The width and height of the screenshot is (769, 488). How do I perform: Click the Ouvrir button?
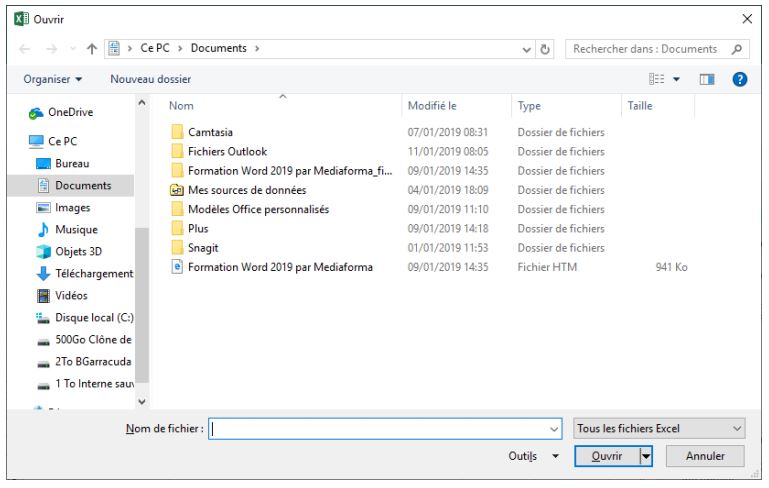[x=607, y=456]
